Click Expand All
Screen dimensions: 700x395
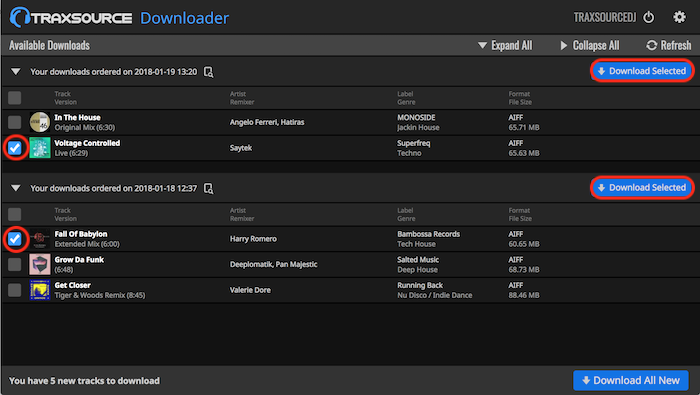(x=505, y=45)
